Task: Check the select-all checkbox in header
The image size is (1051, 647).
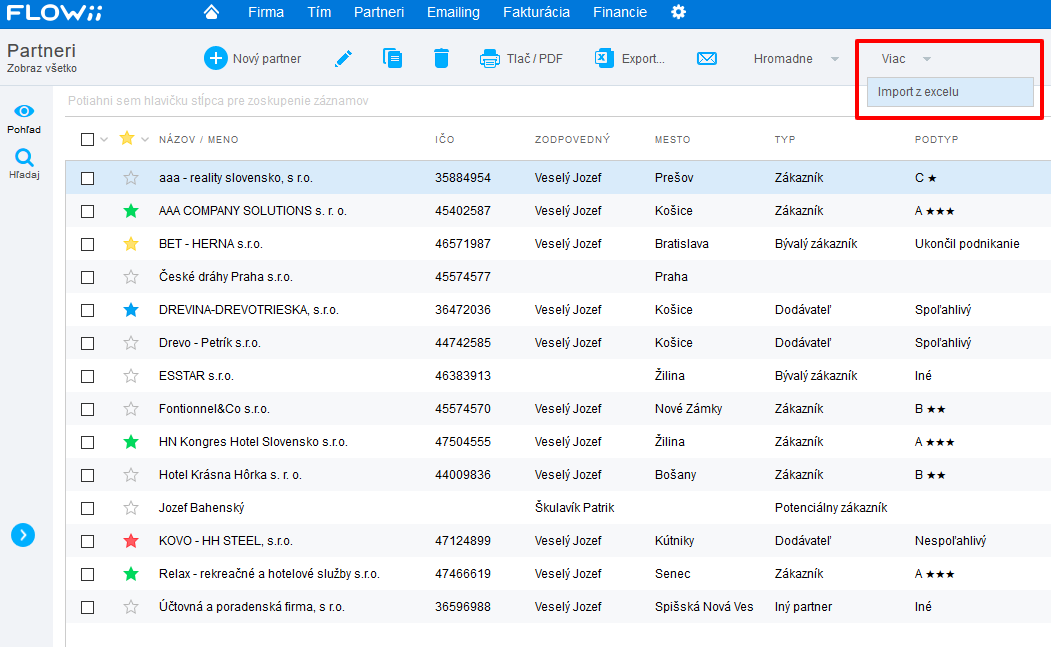Action: tap(87, 139)
